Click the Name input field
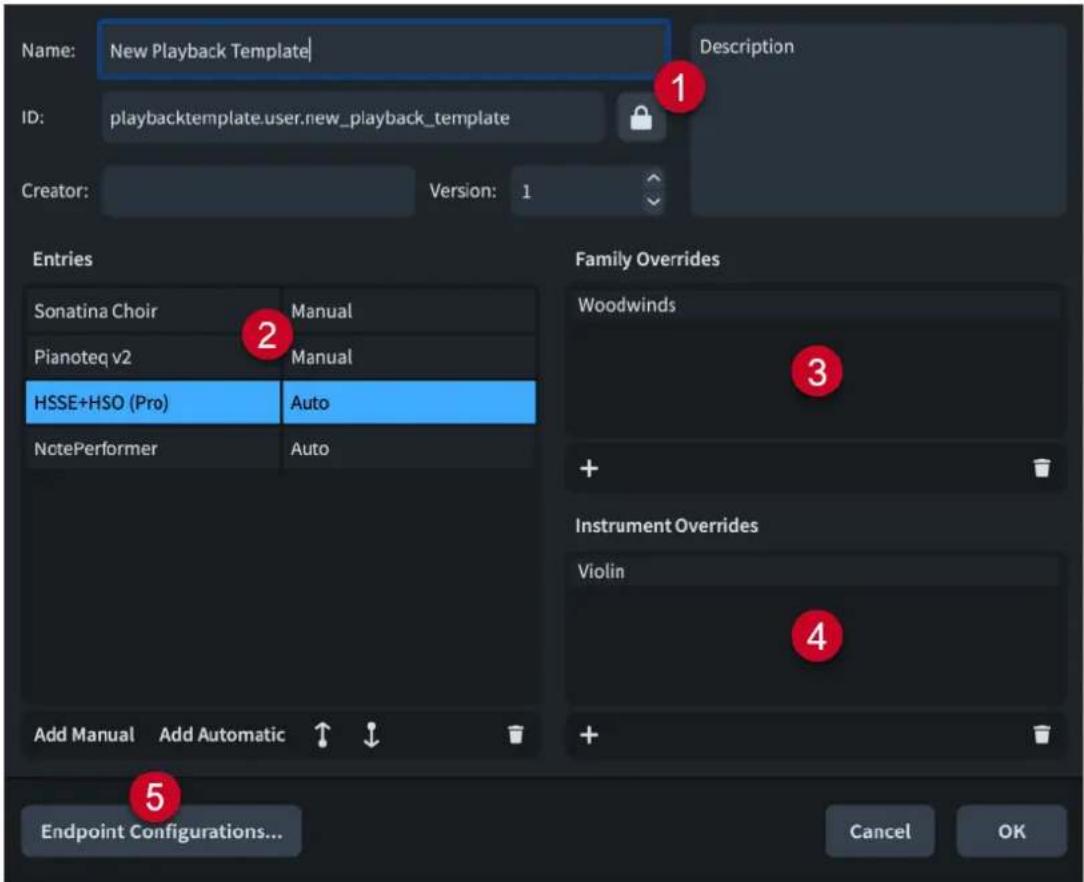This screenshot has height=882, width=1084. click(384, 50)
